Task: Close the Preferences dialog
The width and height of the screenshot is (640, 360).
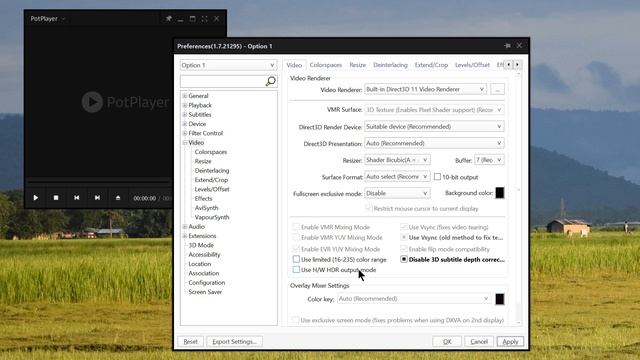Action: click(x=519, y=46)
